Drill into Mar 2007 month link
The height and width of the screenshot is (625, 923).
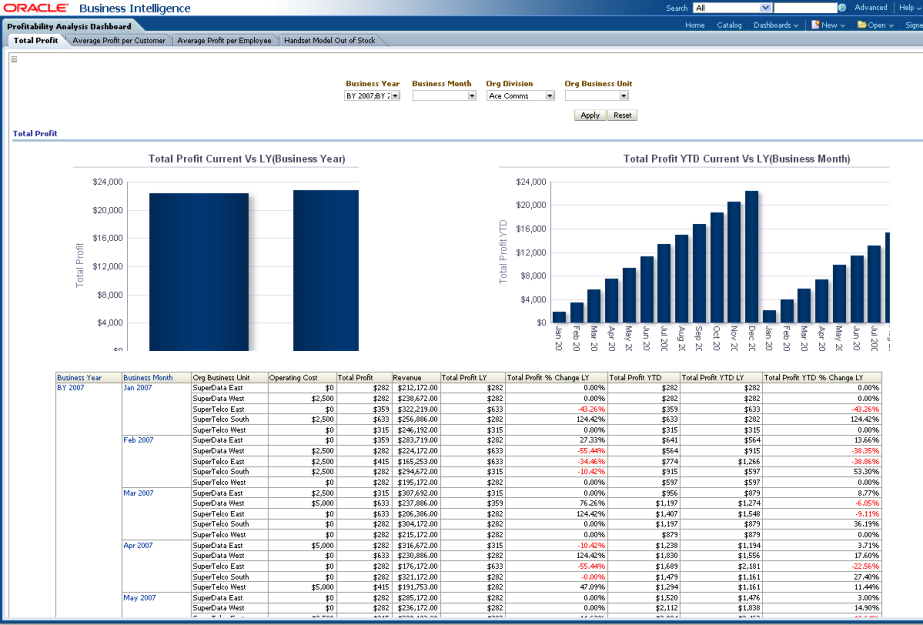pos(138,493)
